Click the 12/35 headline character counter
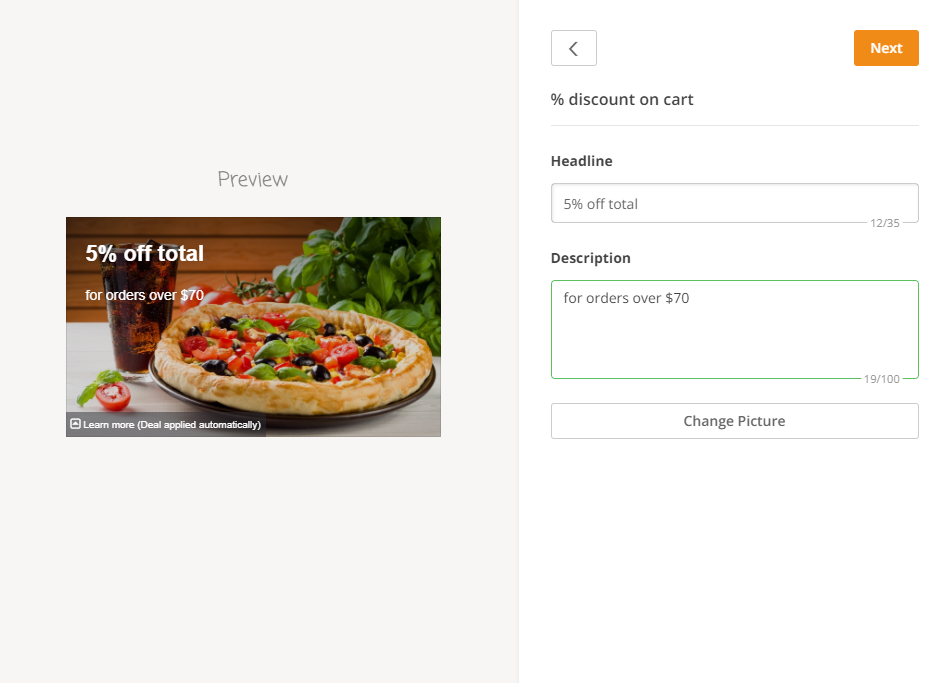Viewport: 948px width, 683px height. (884, 223)
